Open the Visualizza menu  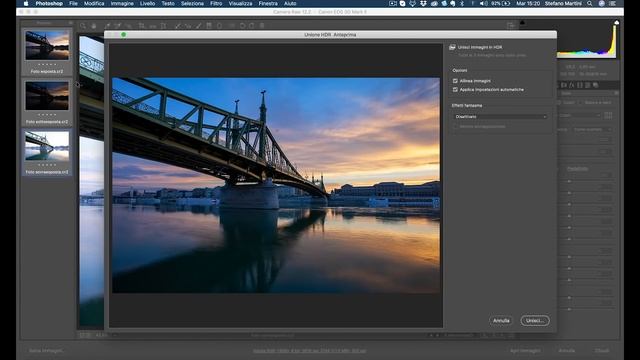[x=240, y=3]
